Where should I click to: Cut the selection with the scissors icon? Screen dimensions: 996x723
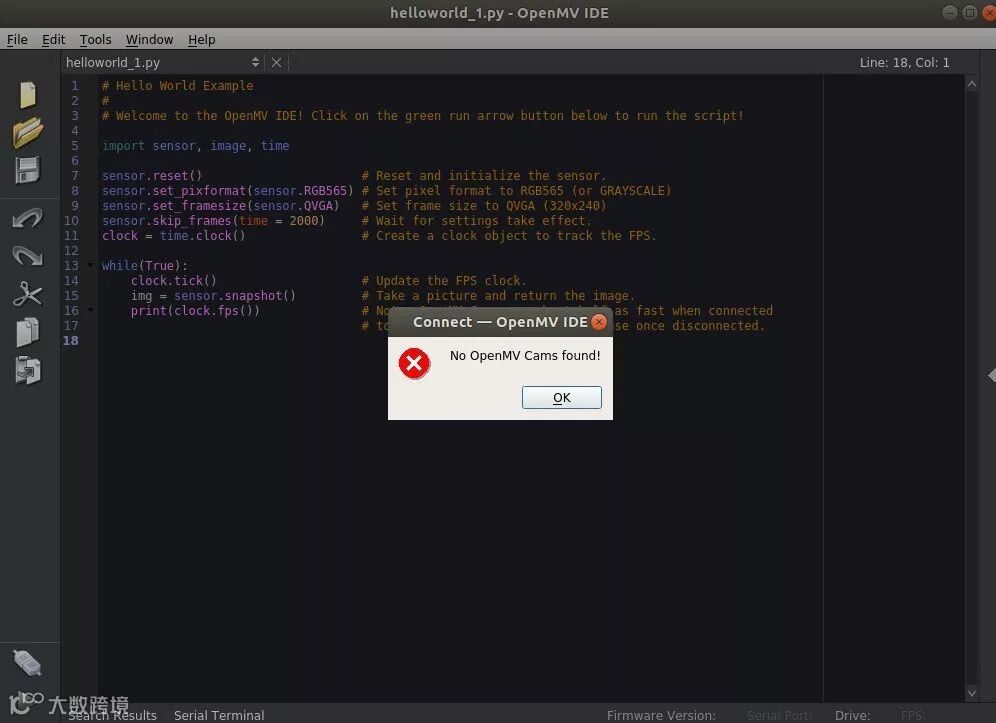click(x=28, y=294)
